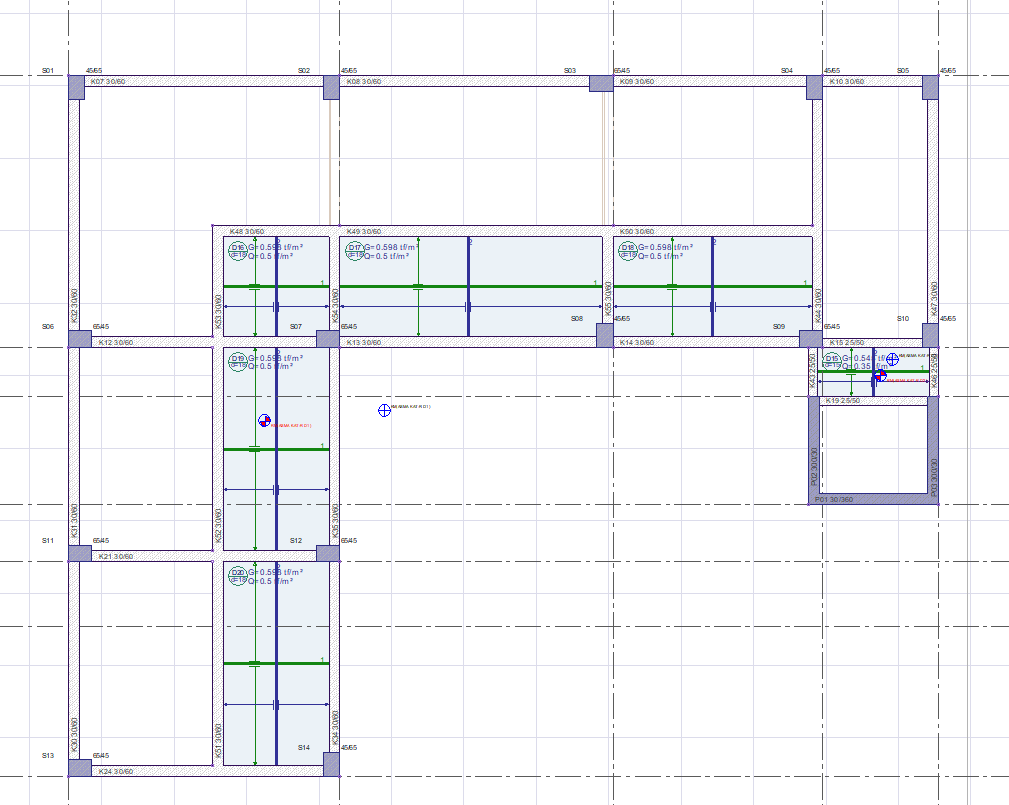Click column S08 square
This screenshot has width=1009, height=805.
coord(604,336)
